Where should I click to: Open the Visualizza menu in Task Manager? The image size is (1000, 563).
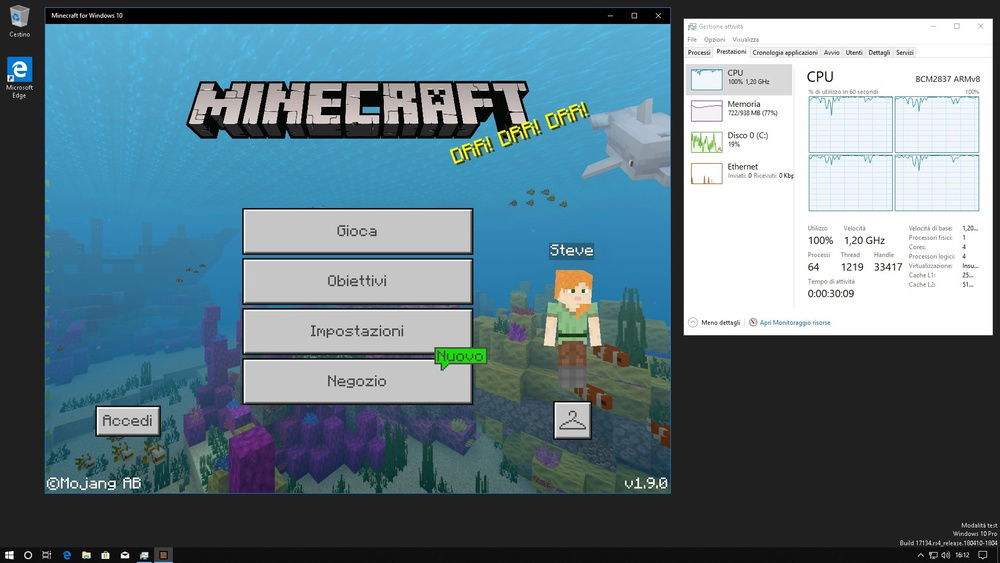pos(745,40)
